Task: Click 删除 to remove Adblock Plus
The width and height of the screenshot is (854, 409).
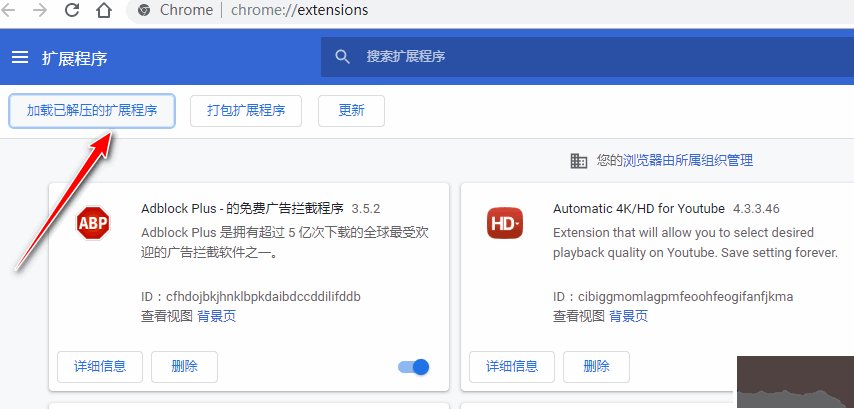Action: [x=185, y=367]
